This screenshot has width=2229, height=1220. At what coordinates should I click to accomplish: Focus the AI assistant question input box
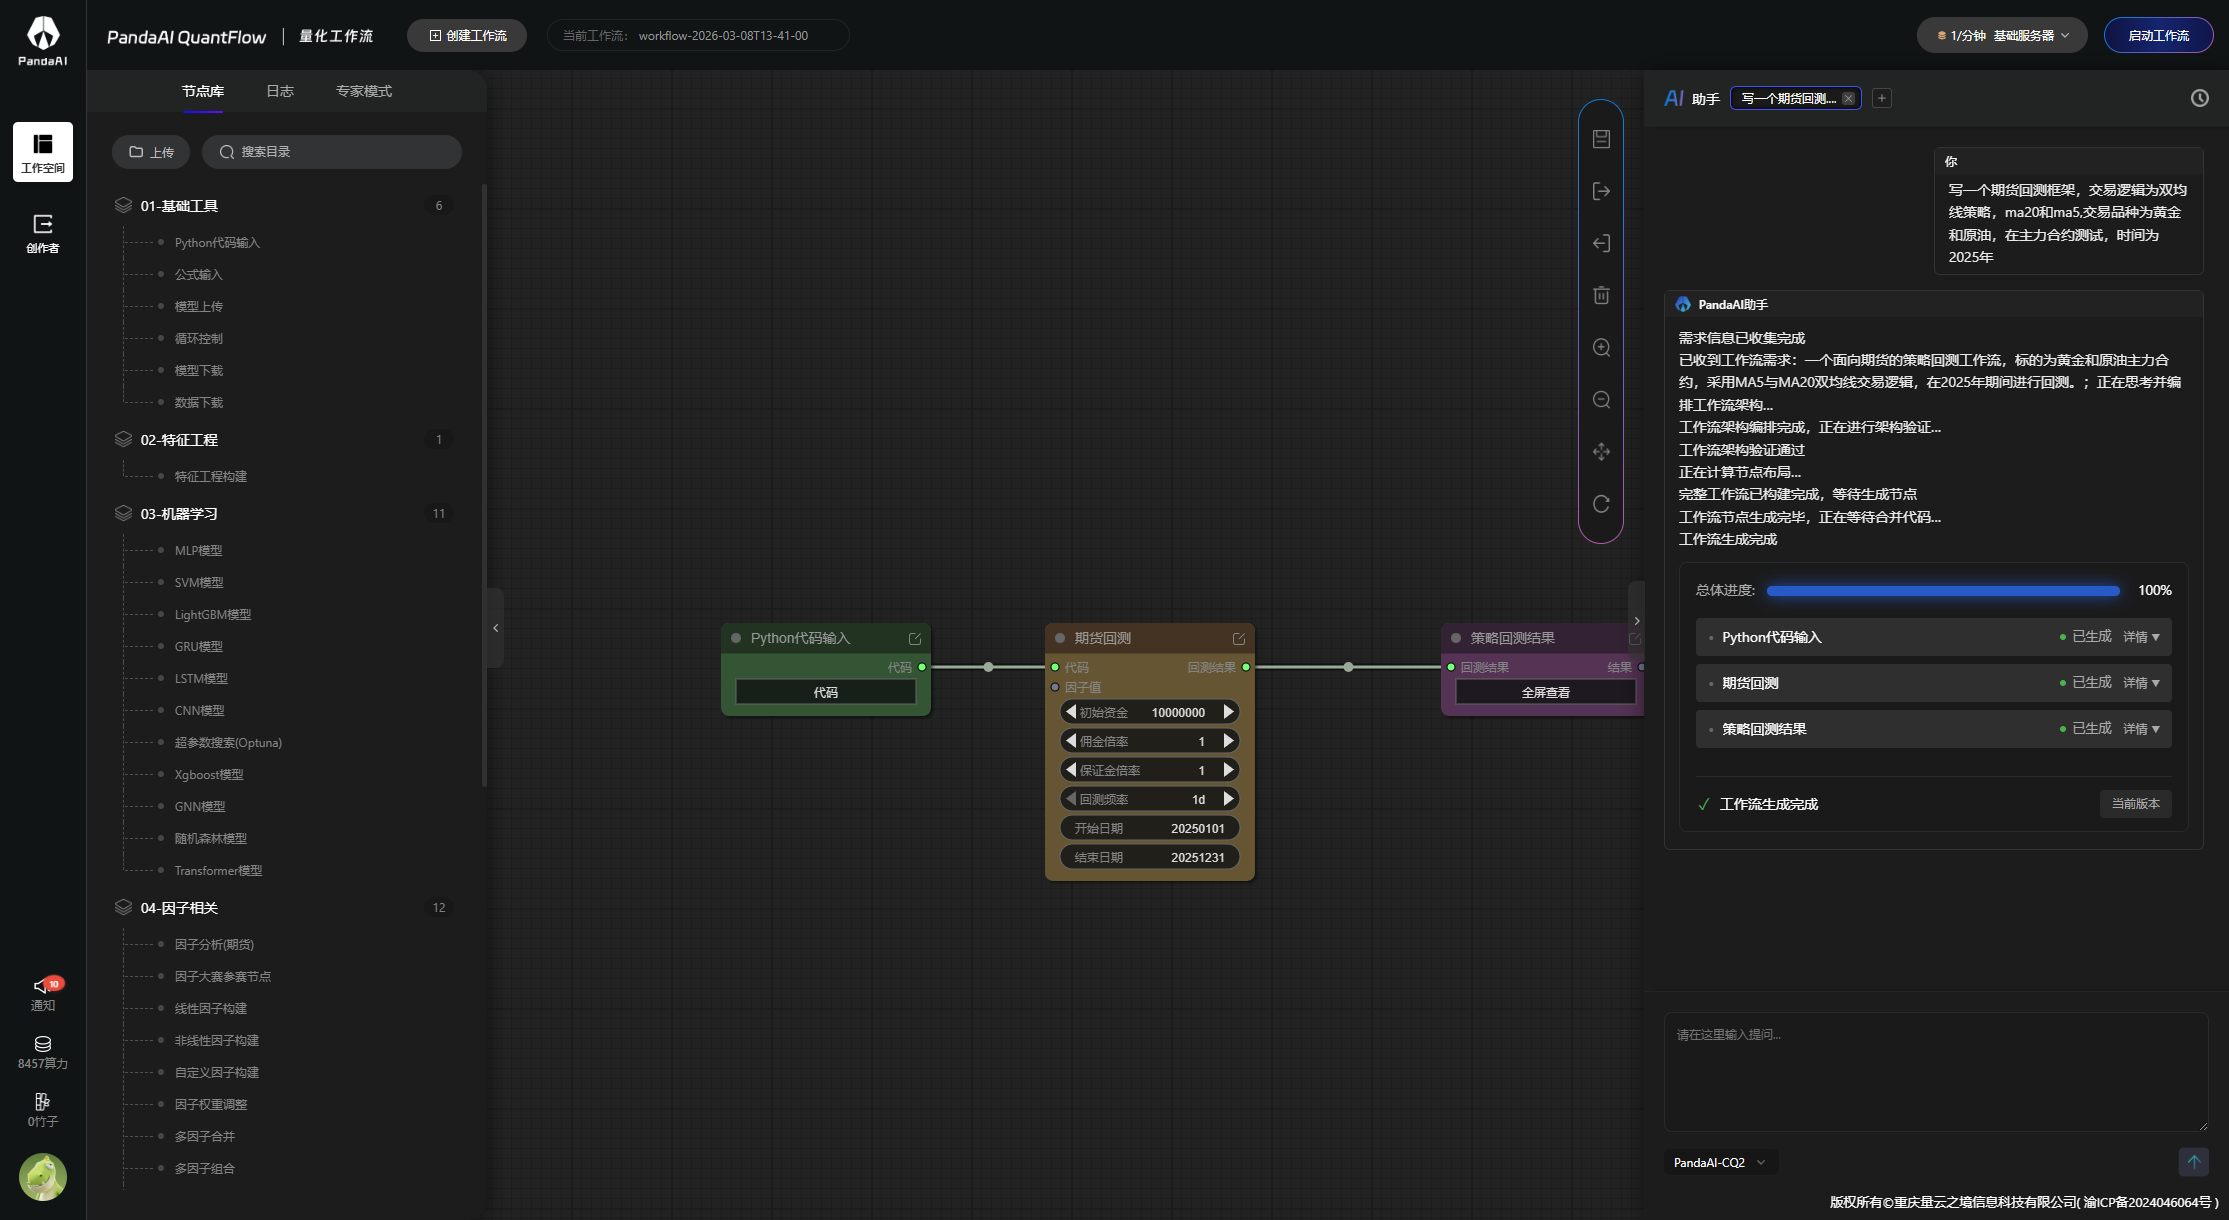click(x=1936, y=1072)
